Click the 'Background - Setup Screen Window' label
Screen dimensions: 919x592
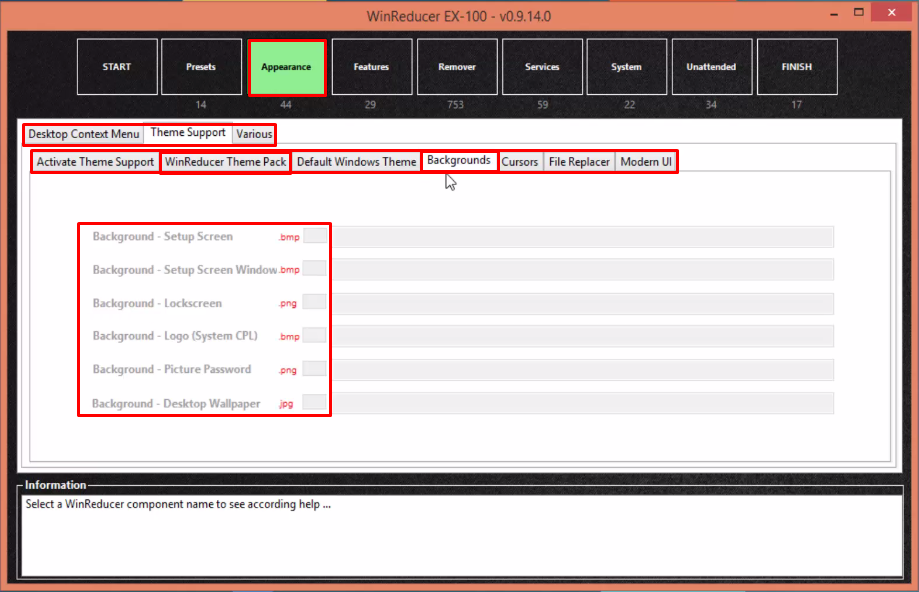[185, 270]
